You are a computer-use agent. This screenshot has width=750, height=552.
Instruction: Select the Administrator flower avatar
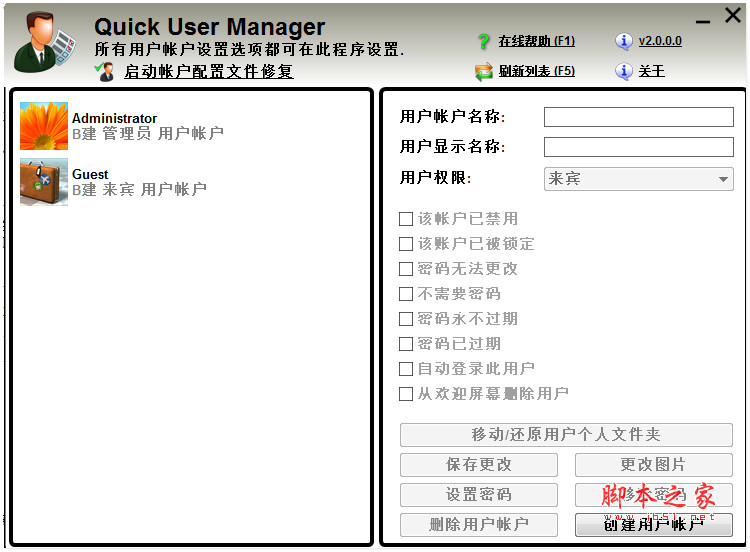tap(44, 126)
